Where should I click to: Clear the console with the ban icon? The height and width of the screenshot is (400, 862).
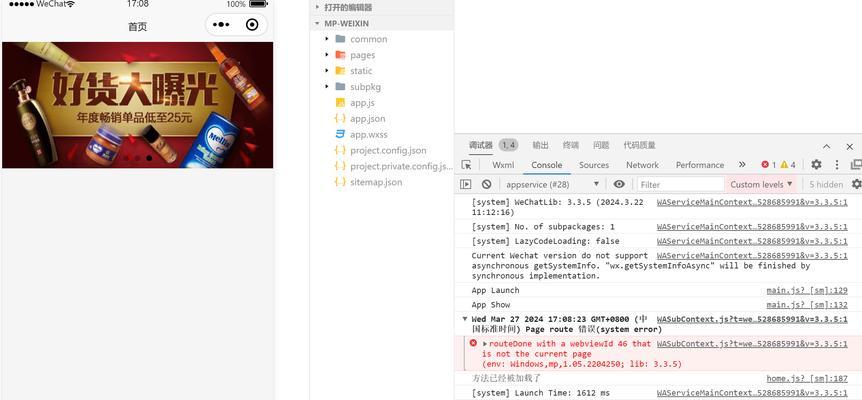click(487, 185)
